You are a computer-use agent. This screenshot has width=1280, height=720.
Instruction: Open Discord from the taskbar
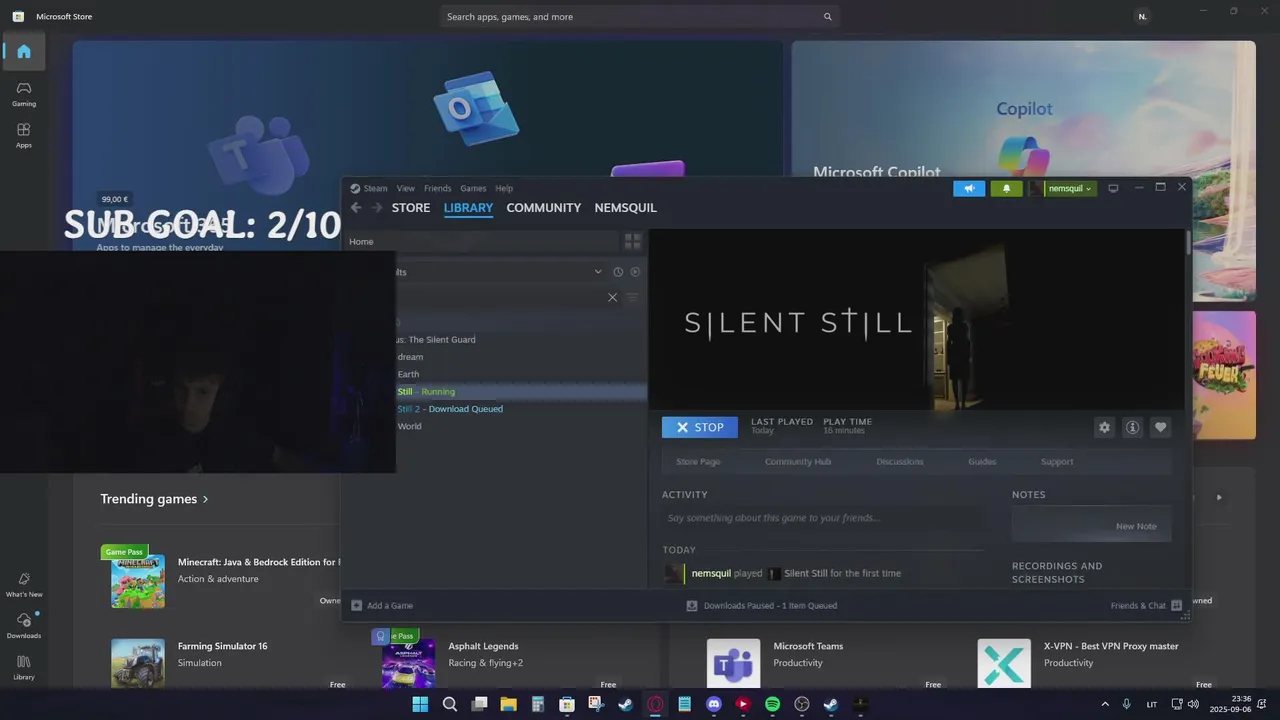713,705
